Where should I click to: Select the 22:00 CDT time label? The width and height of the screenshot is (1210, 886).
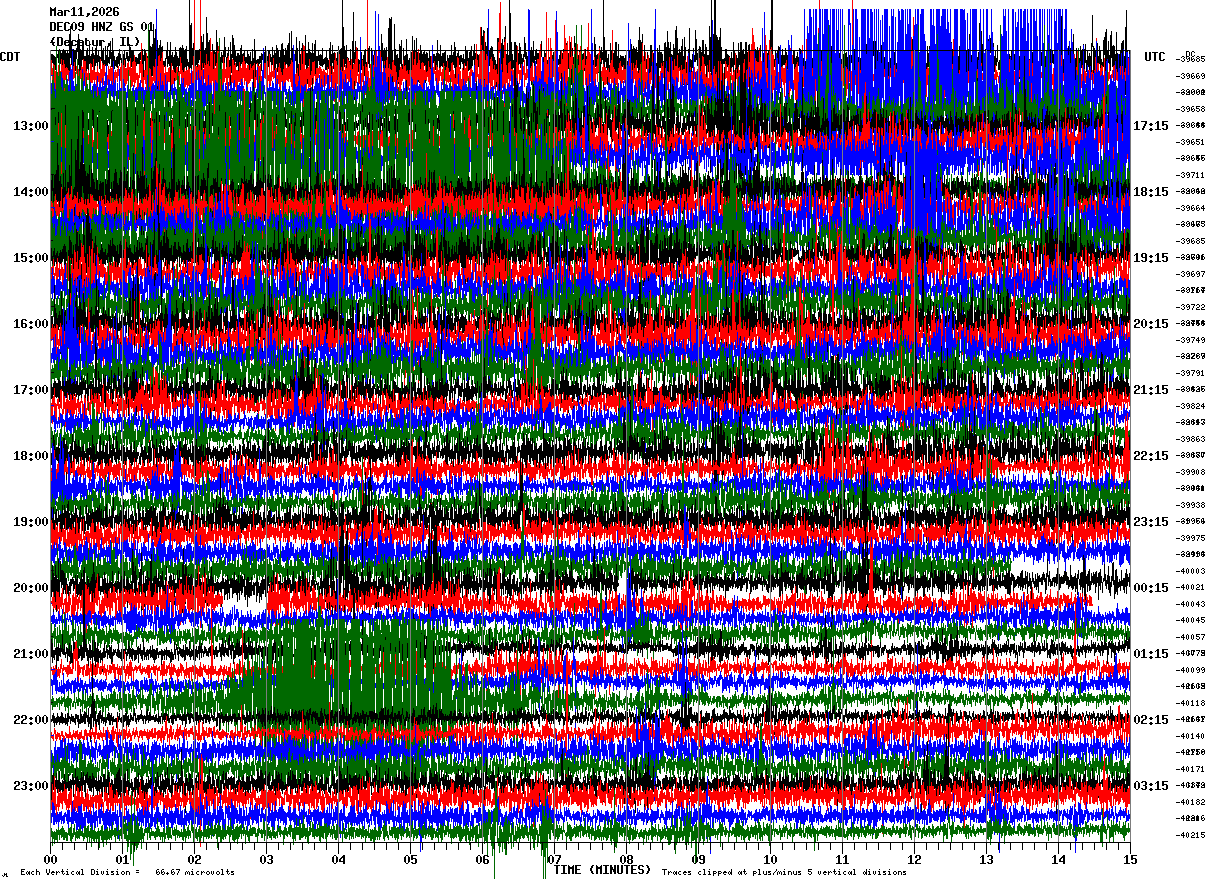(31, 720)
